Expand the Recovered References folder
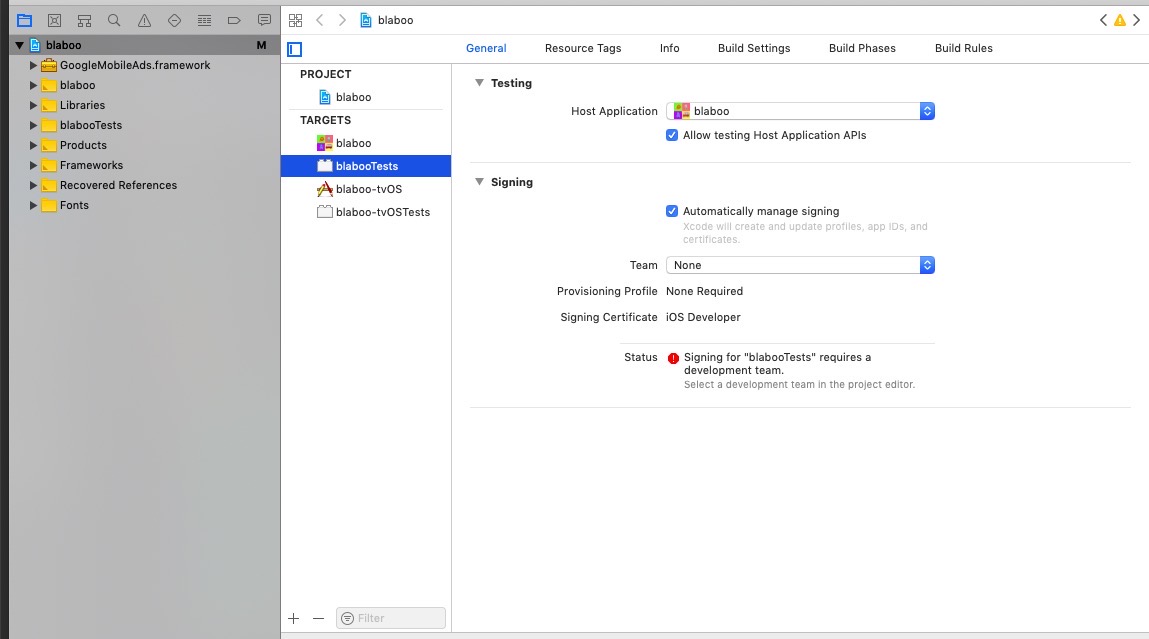The width and height of the screenshot is (1149, 639). point(33,185)
